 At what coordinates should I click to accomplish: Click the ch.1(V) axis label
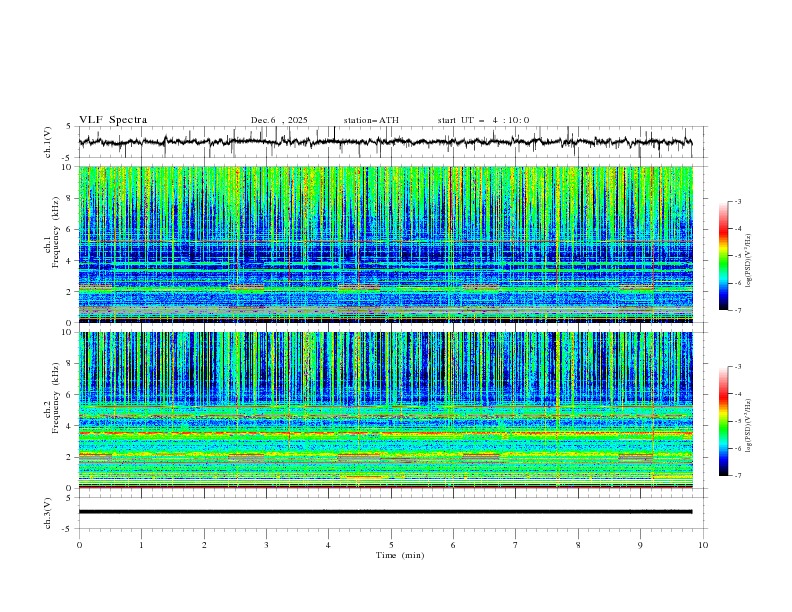(49, 142)
